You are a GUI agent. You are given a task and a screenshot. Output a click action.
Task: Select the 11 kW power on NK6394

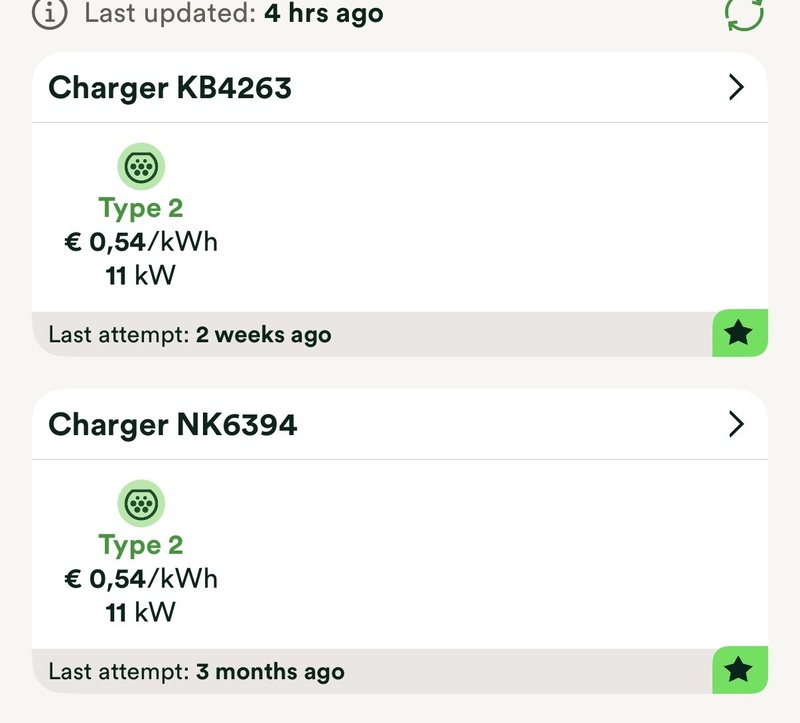pyautogui.click(x=141, y=612)
